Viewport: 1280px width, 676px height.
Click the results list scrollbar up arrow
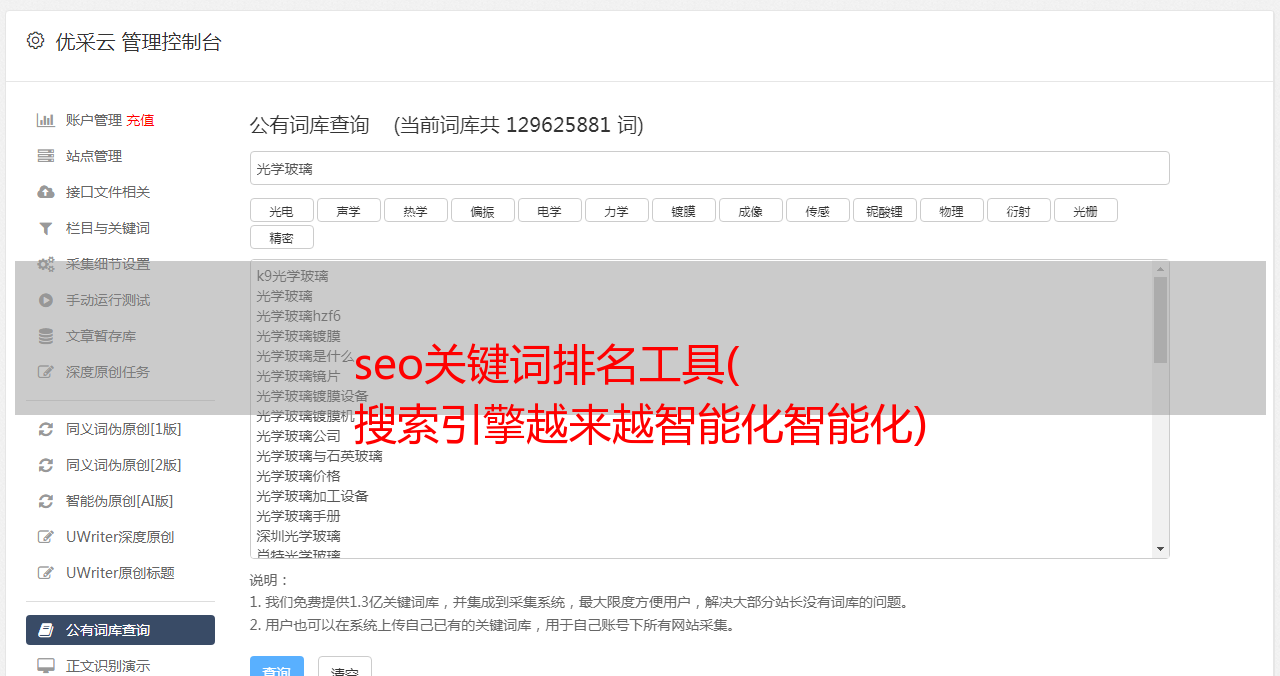pos(1160,268)
